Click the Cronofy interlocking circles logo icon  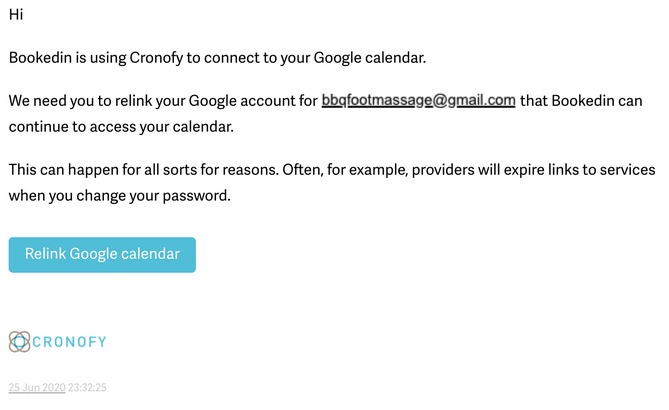(19, 342)
